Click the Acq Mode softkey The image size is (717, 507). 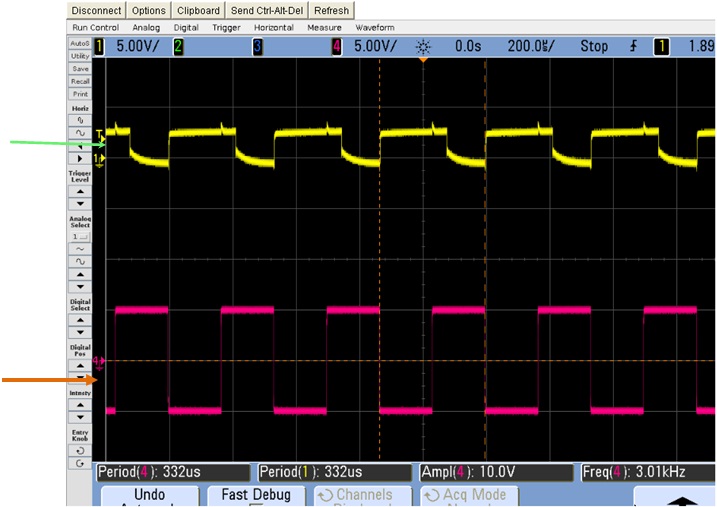[468, 496]
